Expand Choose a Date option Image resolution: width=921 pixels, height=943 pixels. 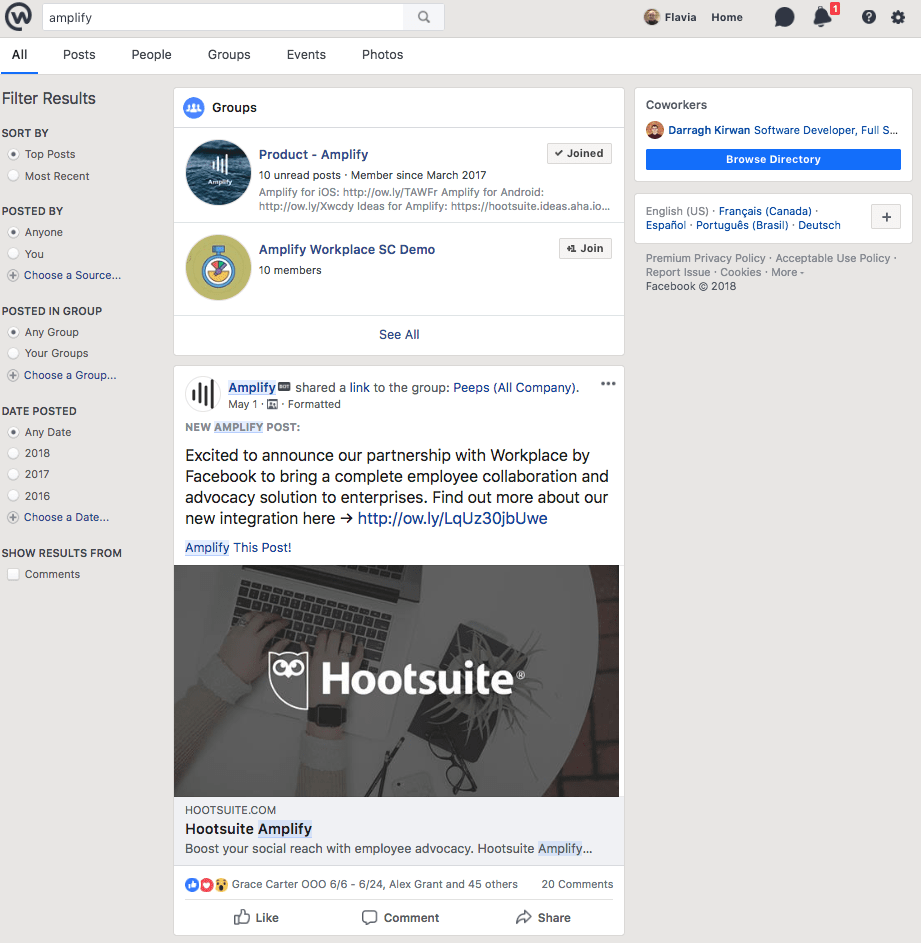pyautogui.click(x=67, y=517)
